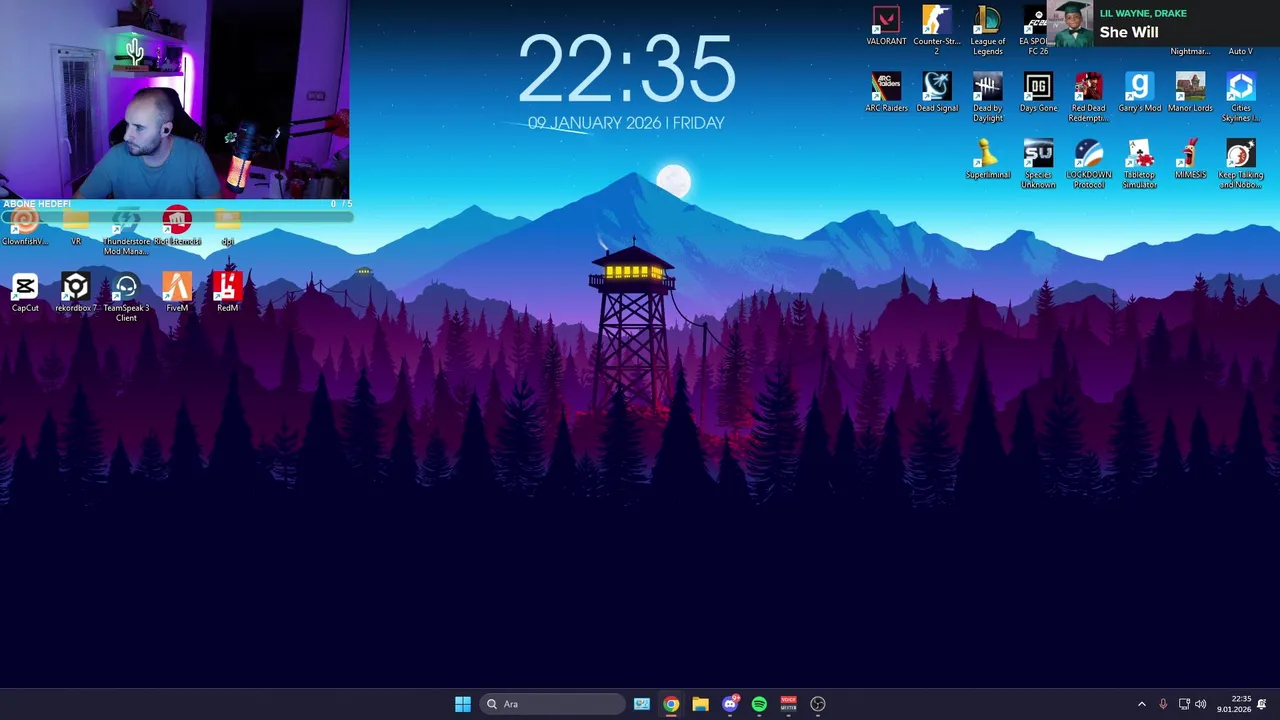This screenshot has height=720, width=1280.
Task: Open Google Chrome from the taskbar
Action: [x=671, y=704]
